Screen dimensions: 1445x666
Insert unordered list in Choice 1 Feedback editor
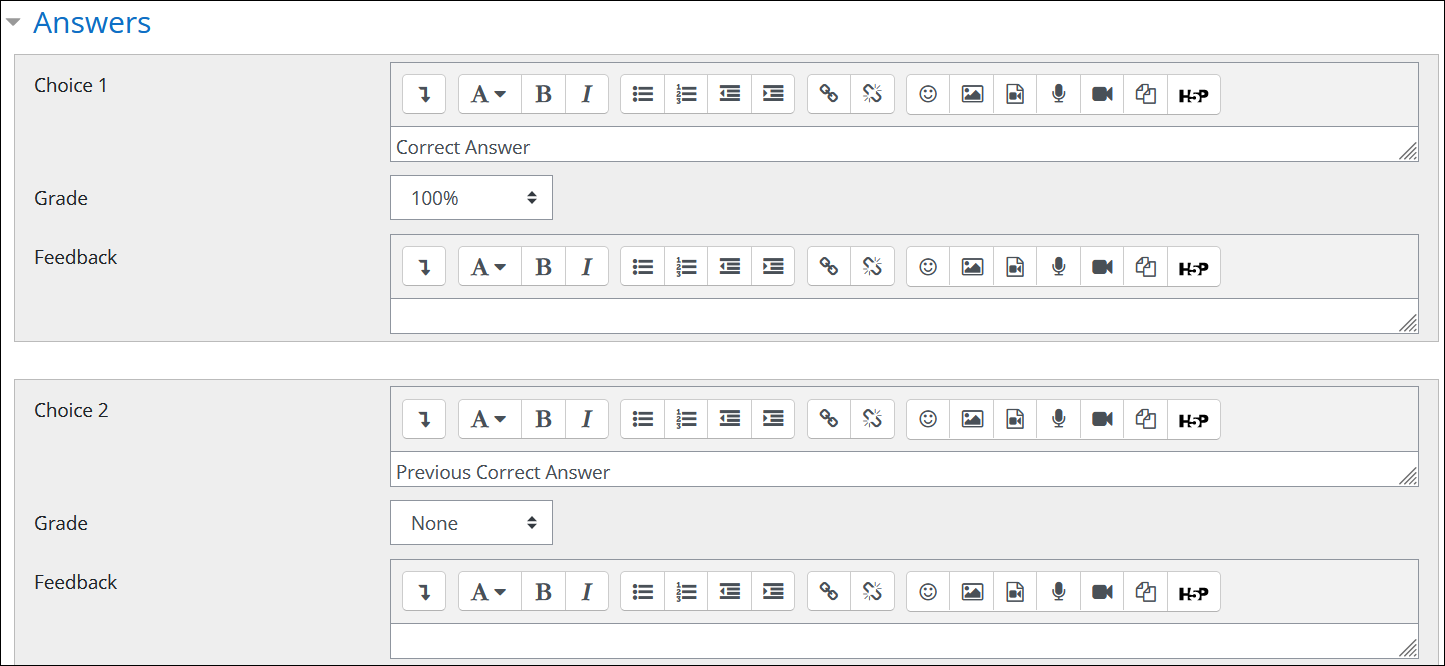[x=643, y=267]
